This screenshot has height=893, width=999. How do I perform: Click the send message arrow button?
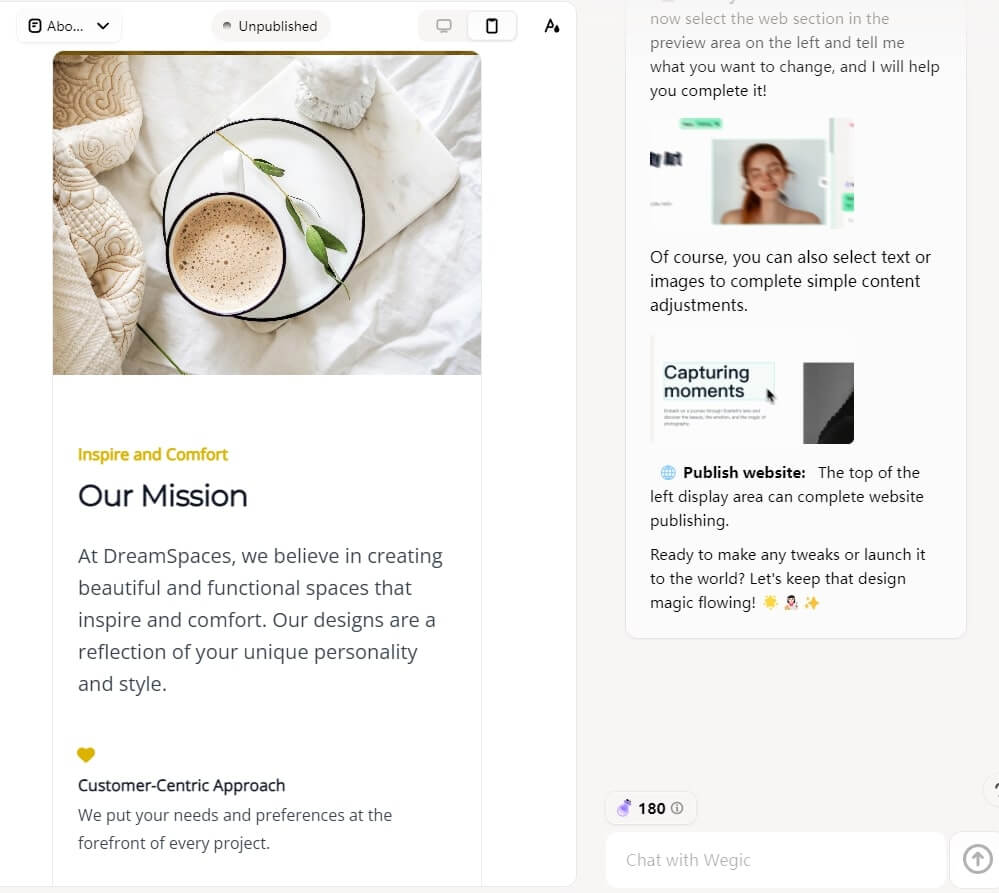[976, 859]
